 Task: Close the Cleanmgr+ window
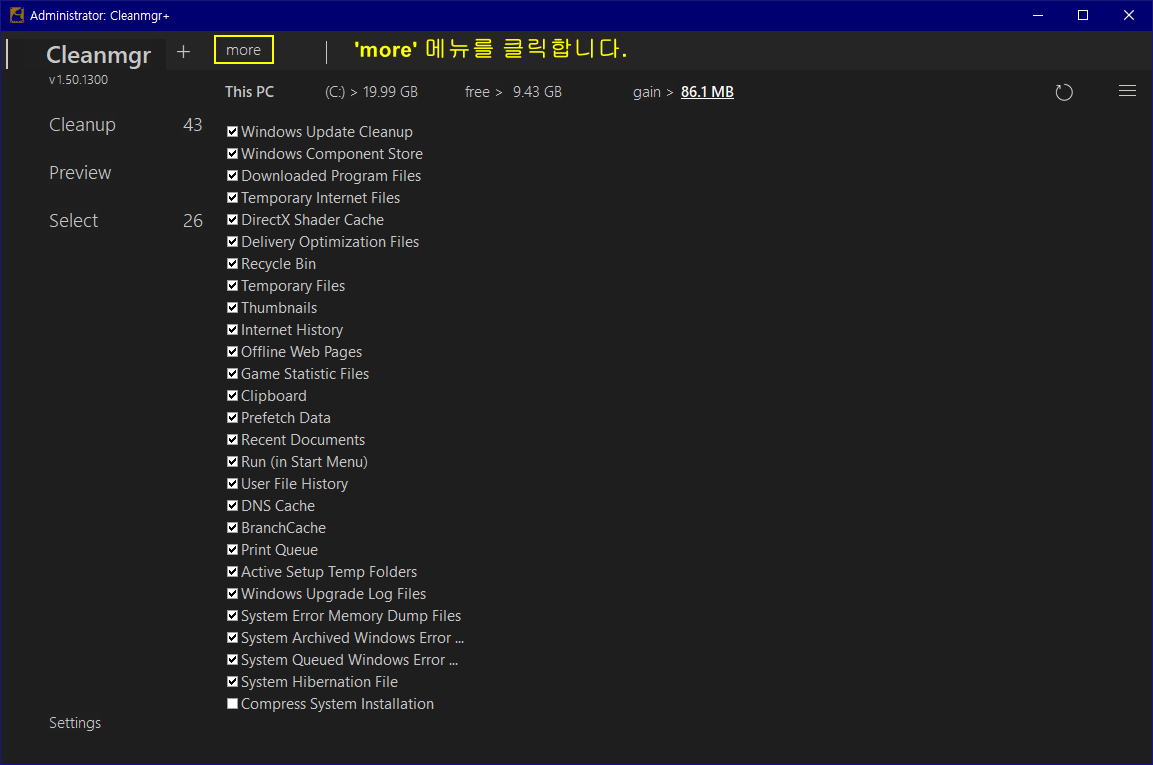tap(1129, 15)
